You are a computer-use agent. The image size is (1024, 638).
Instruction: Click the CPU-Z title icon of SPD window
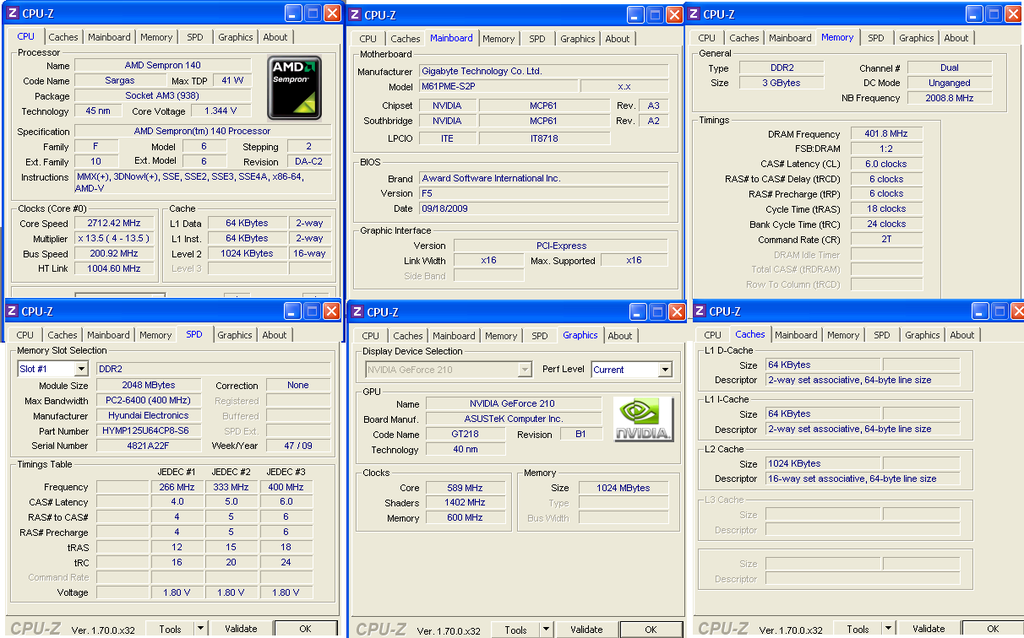coord(12,311)
